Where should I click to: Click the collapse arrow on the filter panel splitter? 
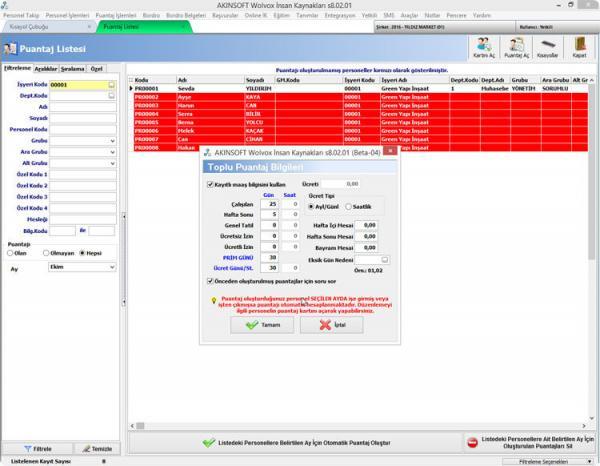[x=124, y=217]
